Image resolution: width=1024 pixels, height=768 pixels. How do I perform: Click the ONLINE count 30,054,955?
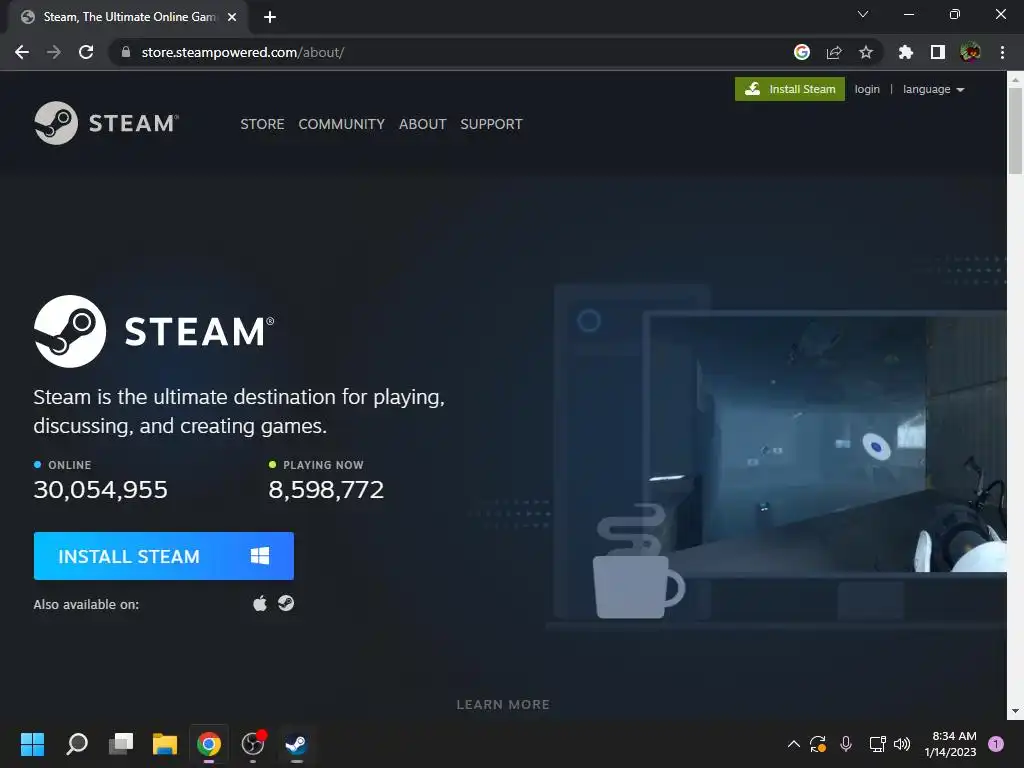[101, 490]
